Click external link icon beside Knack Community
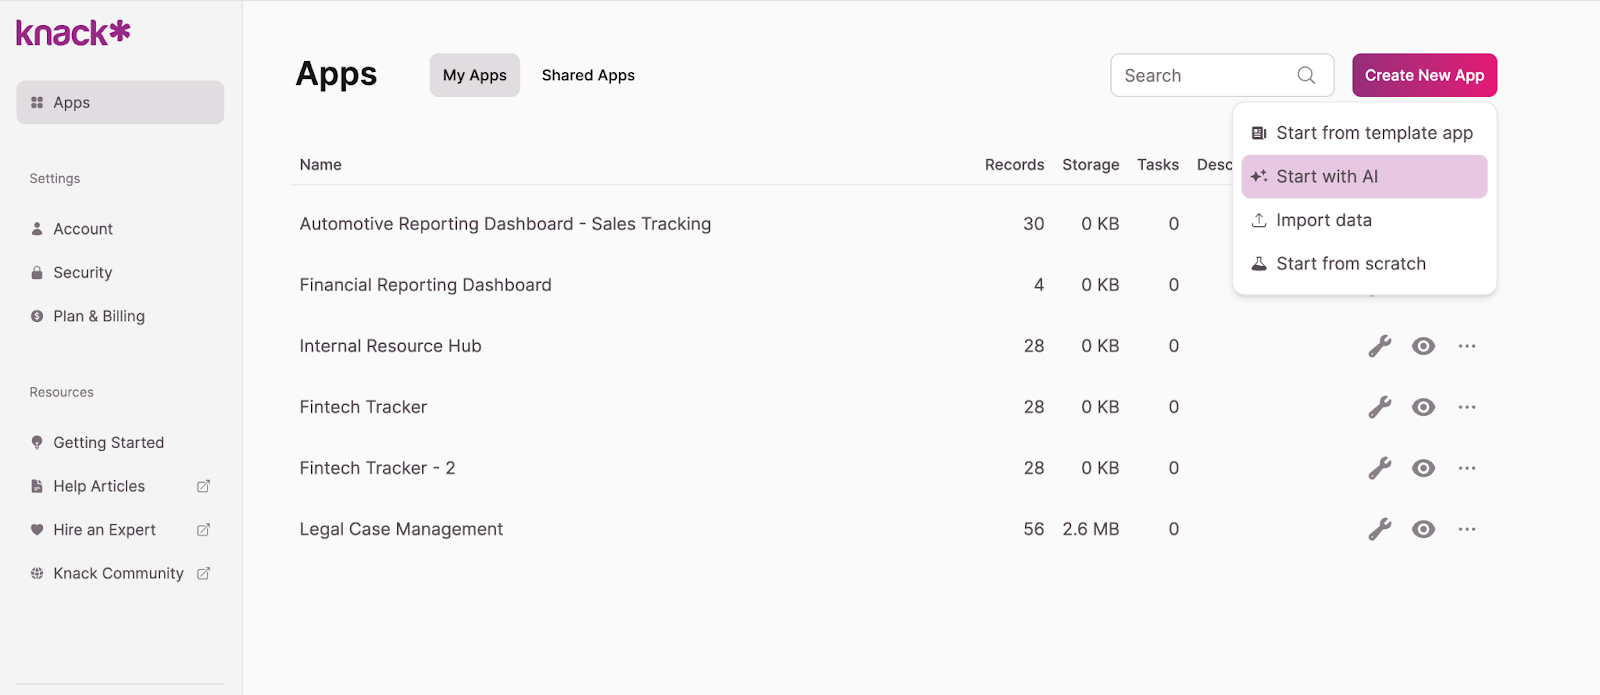This screenshot has height=695, width=1600. (203, 573)
